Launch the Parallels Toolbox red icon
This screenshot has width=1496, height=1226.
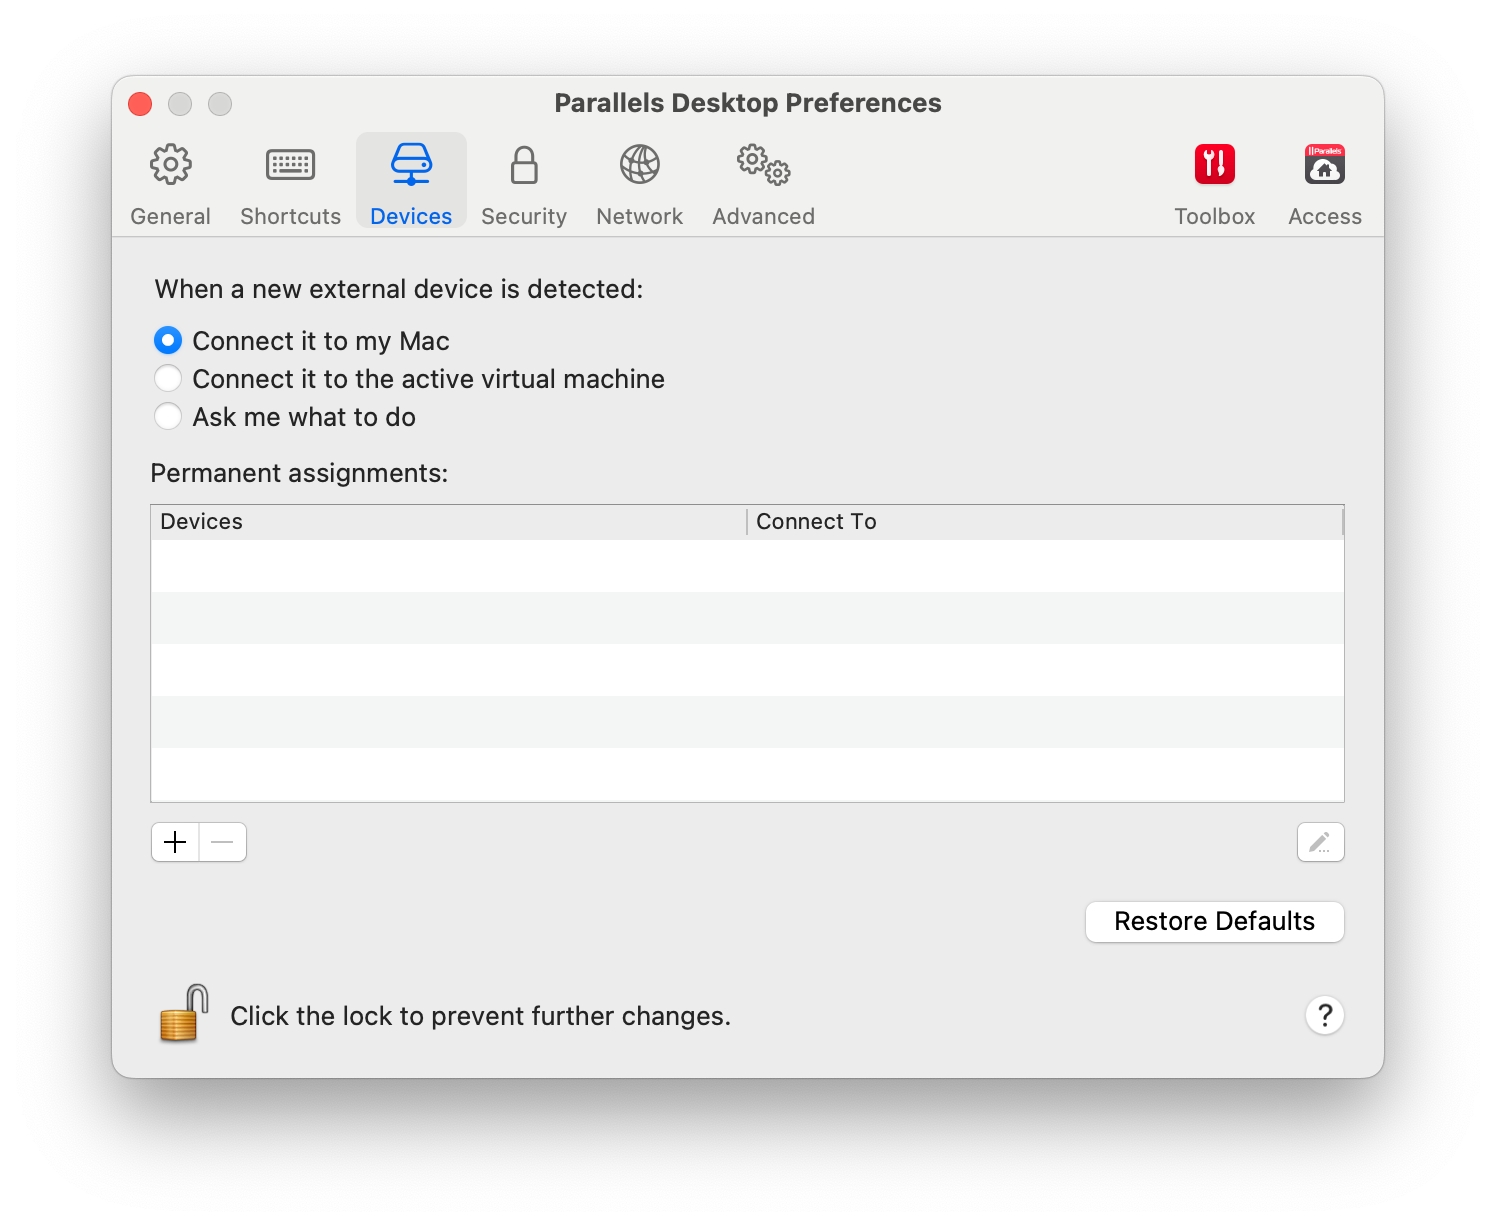1214,165
